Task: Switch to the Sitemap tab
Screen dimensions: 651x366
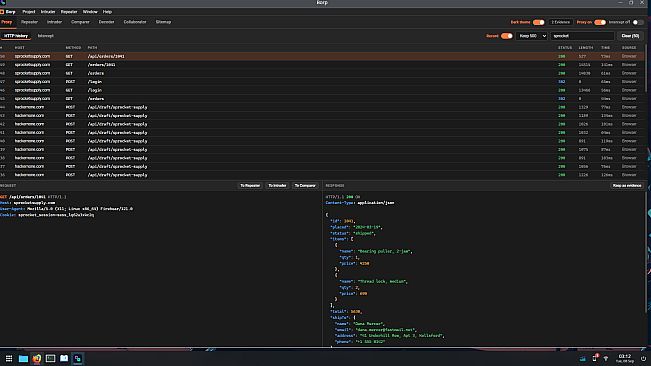Action: (163, 22)
